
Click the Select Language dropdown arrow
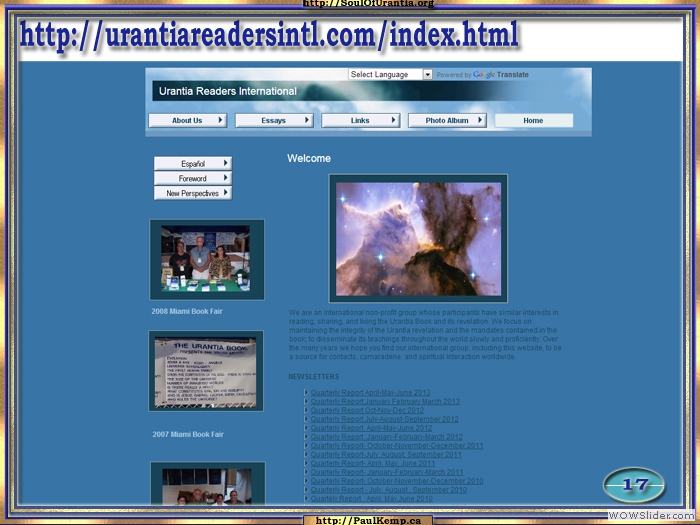427,75
